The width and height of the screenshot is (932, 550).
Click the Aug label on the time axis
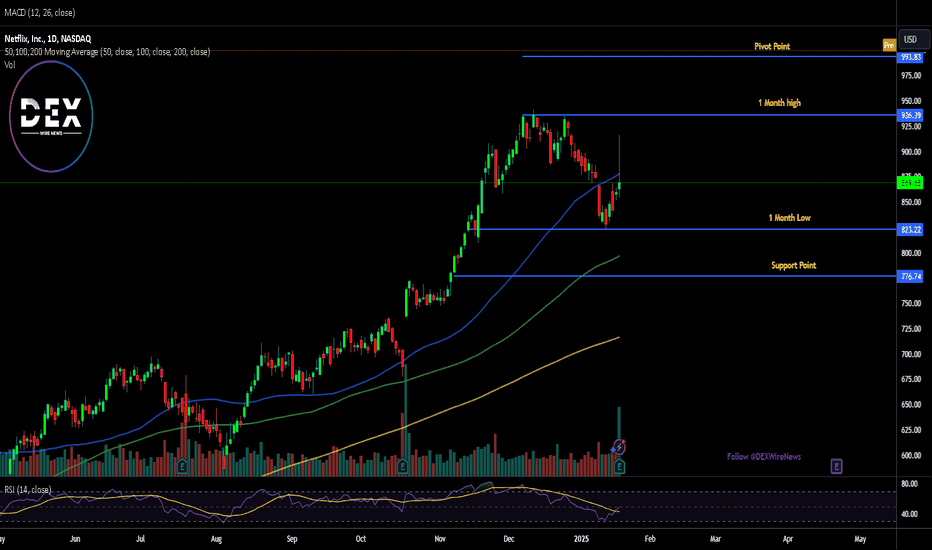[216, 539]
